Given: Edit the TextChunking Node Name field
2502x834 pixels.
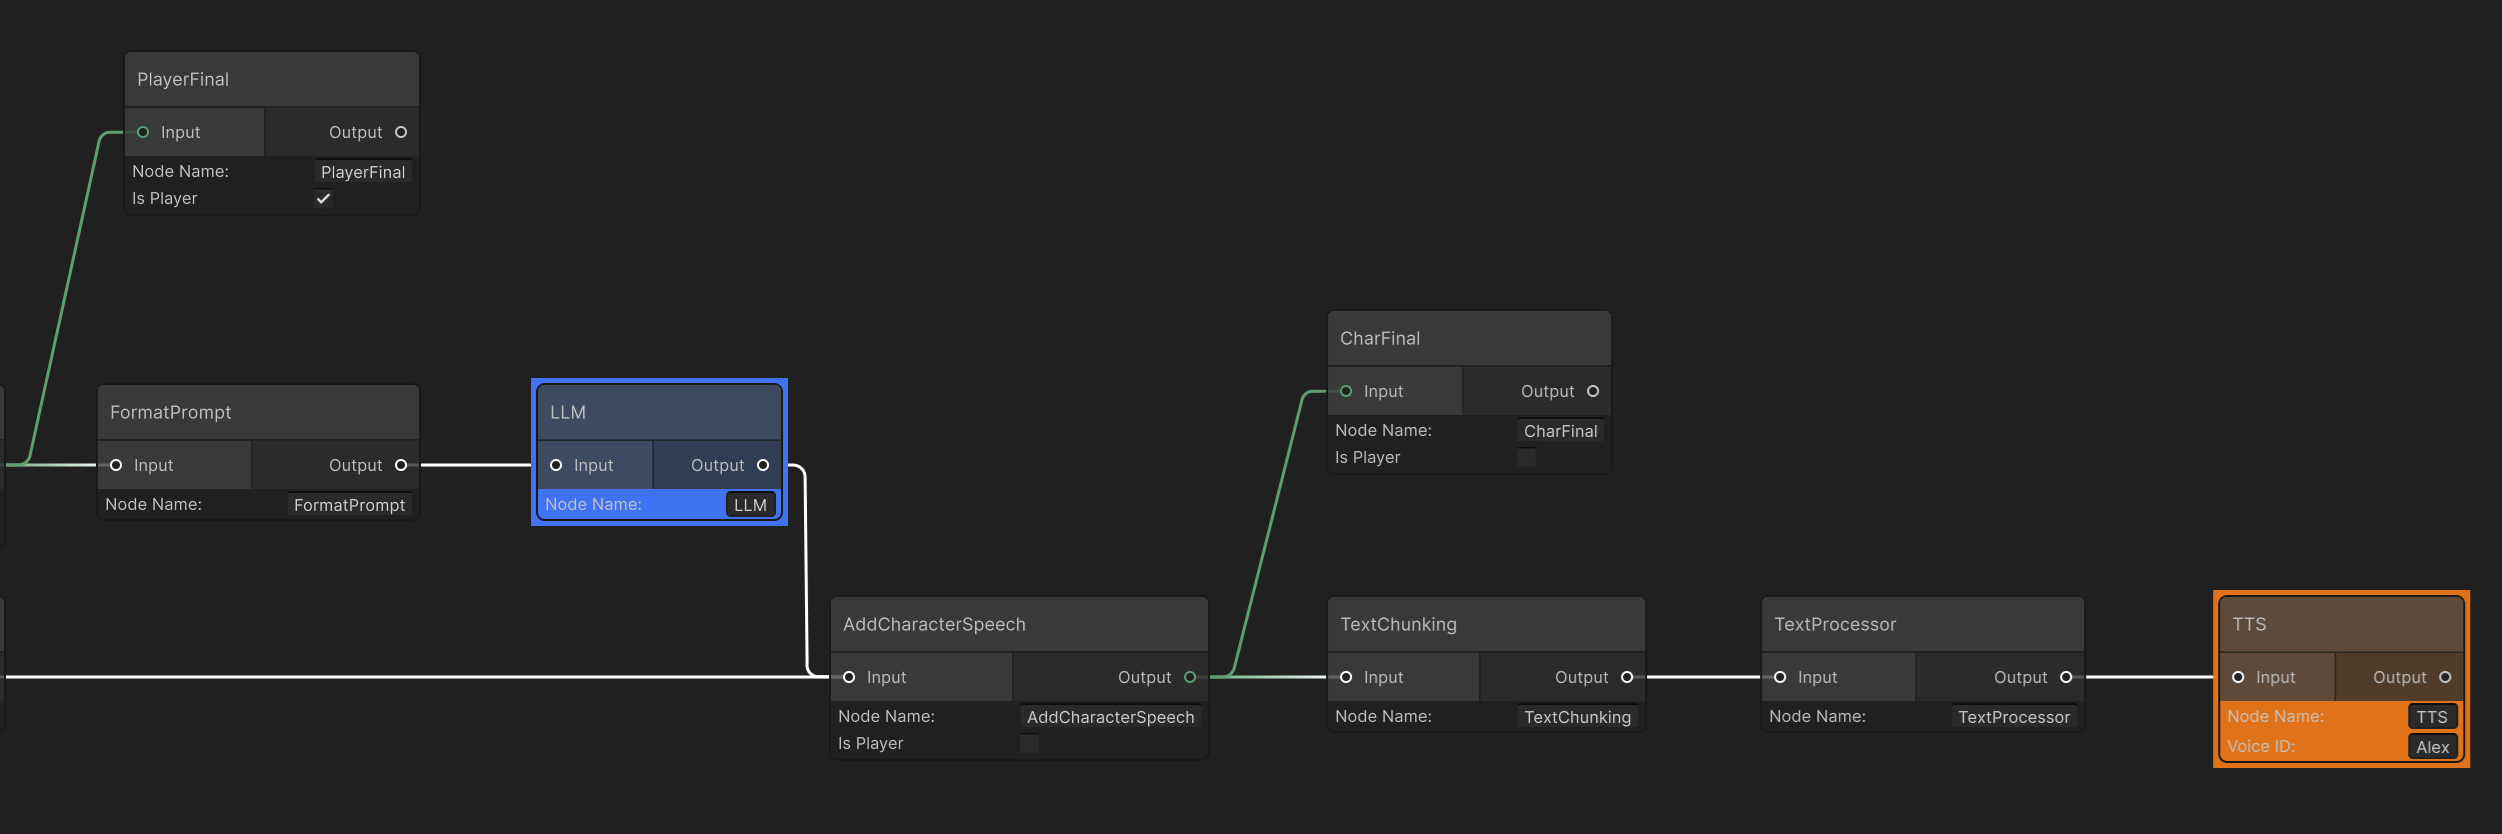Looking at the screenshot, I should [1577, 717].
